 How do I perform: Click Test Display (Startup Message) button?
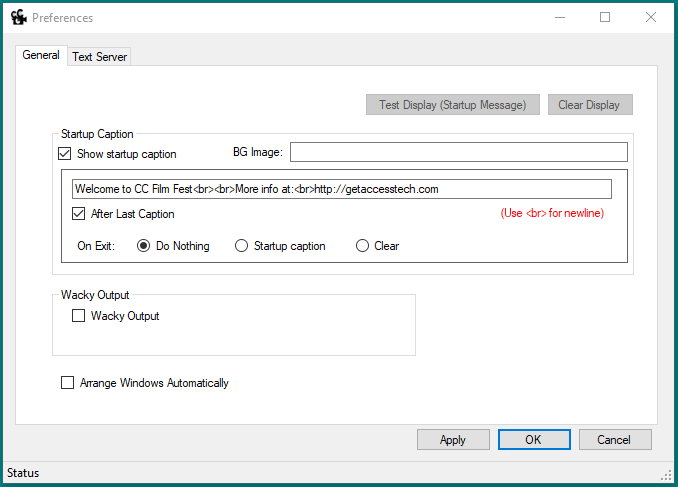coord(453,105)
